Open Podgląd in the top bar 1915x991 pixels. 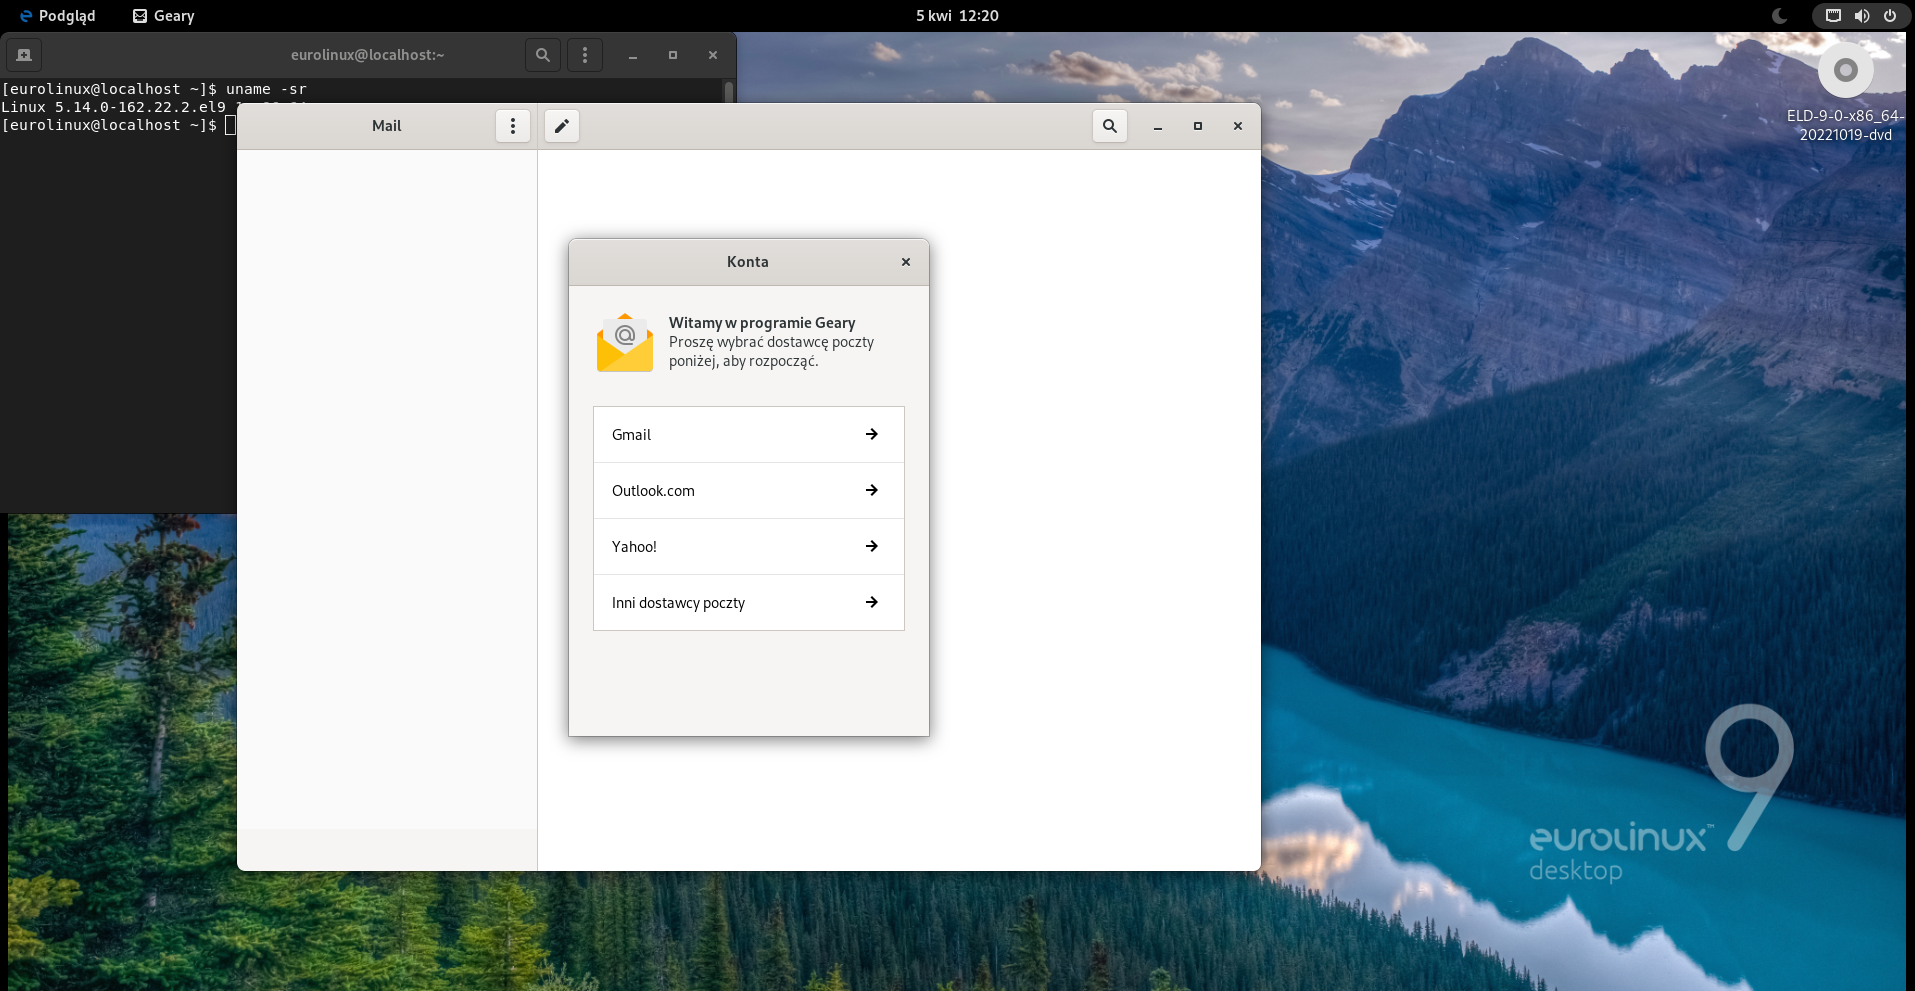[57, 15]
